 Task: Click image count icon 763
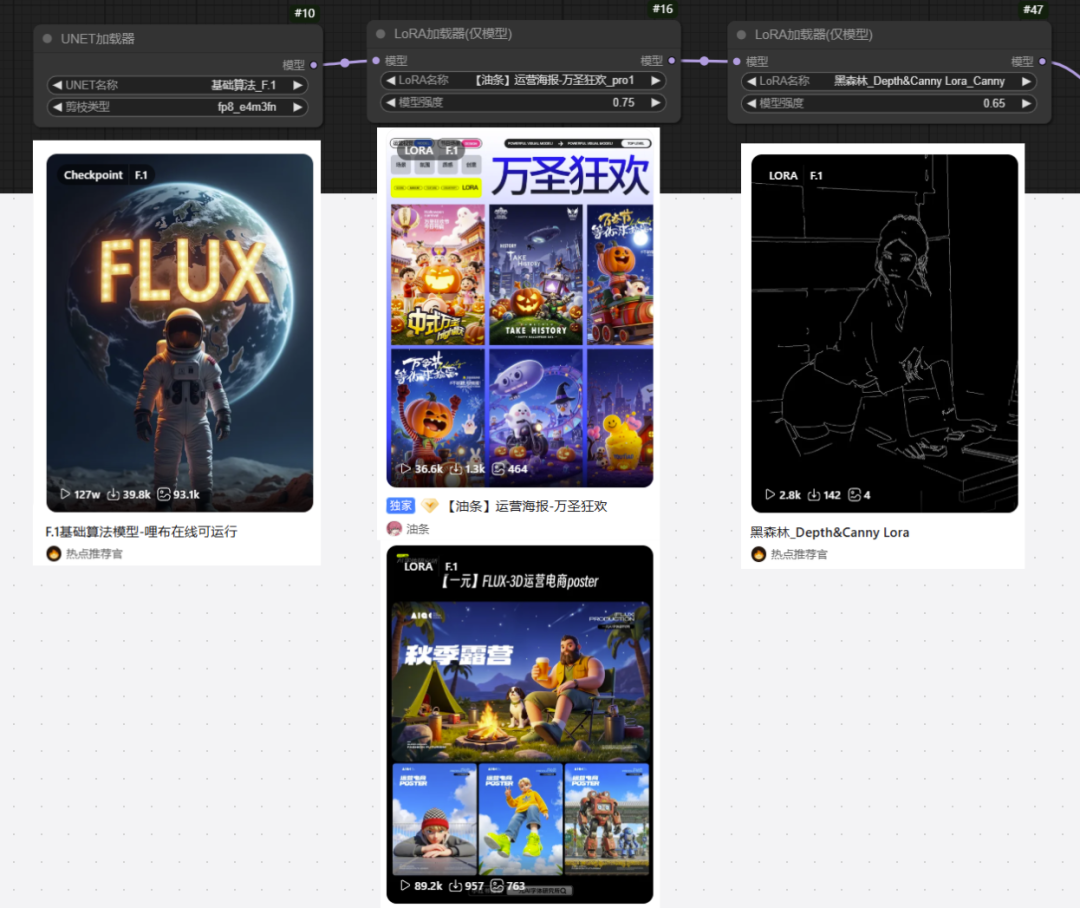click(497, 885)
